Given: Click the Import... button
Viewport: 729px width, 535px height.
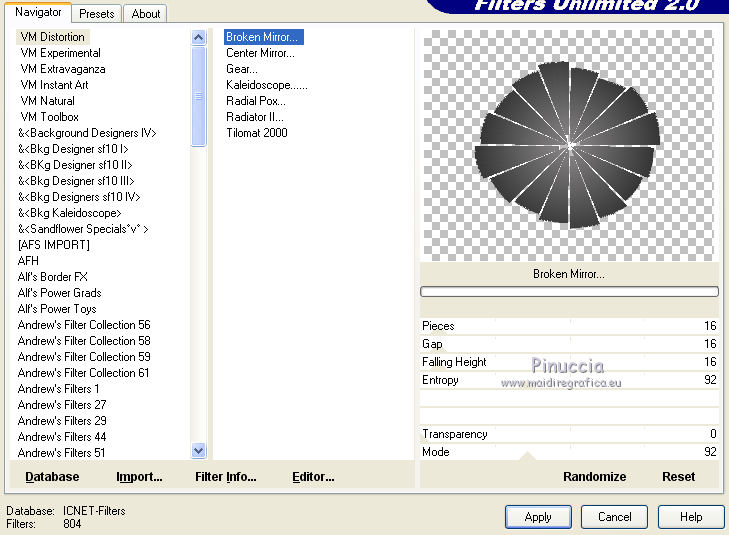Looking at the screenshot, I should 139,477.
